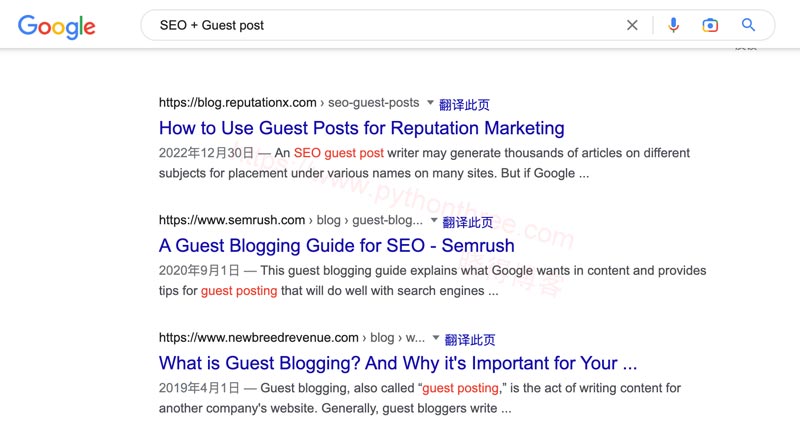Click the 'seo-guest-posts' breadcrumb in the first result
Viewport: 800px width, 438px height.
click(x=375, y=103)
